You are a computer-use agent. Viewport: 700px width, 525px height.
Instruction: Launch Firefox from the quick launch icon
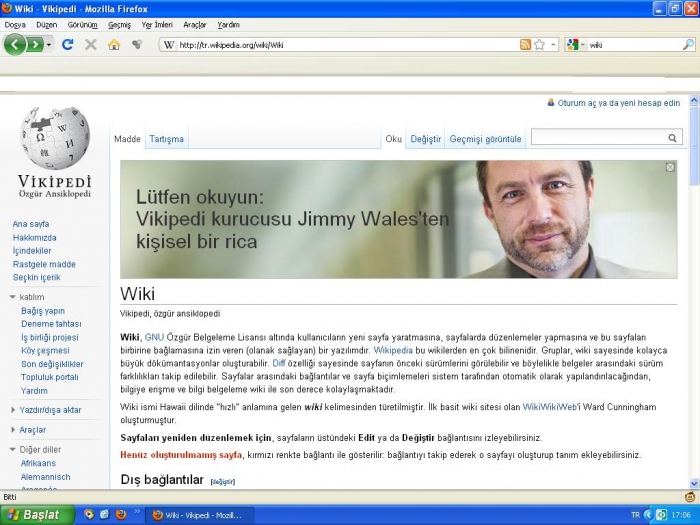click(121, 515)
